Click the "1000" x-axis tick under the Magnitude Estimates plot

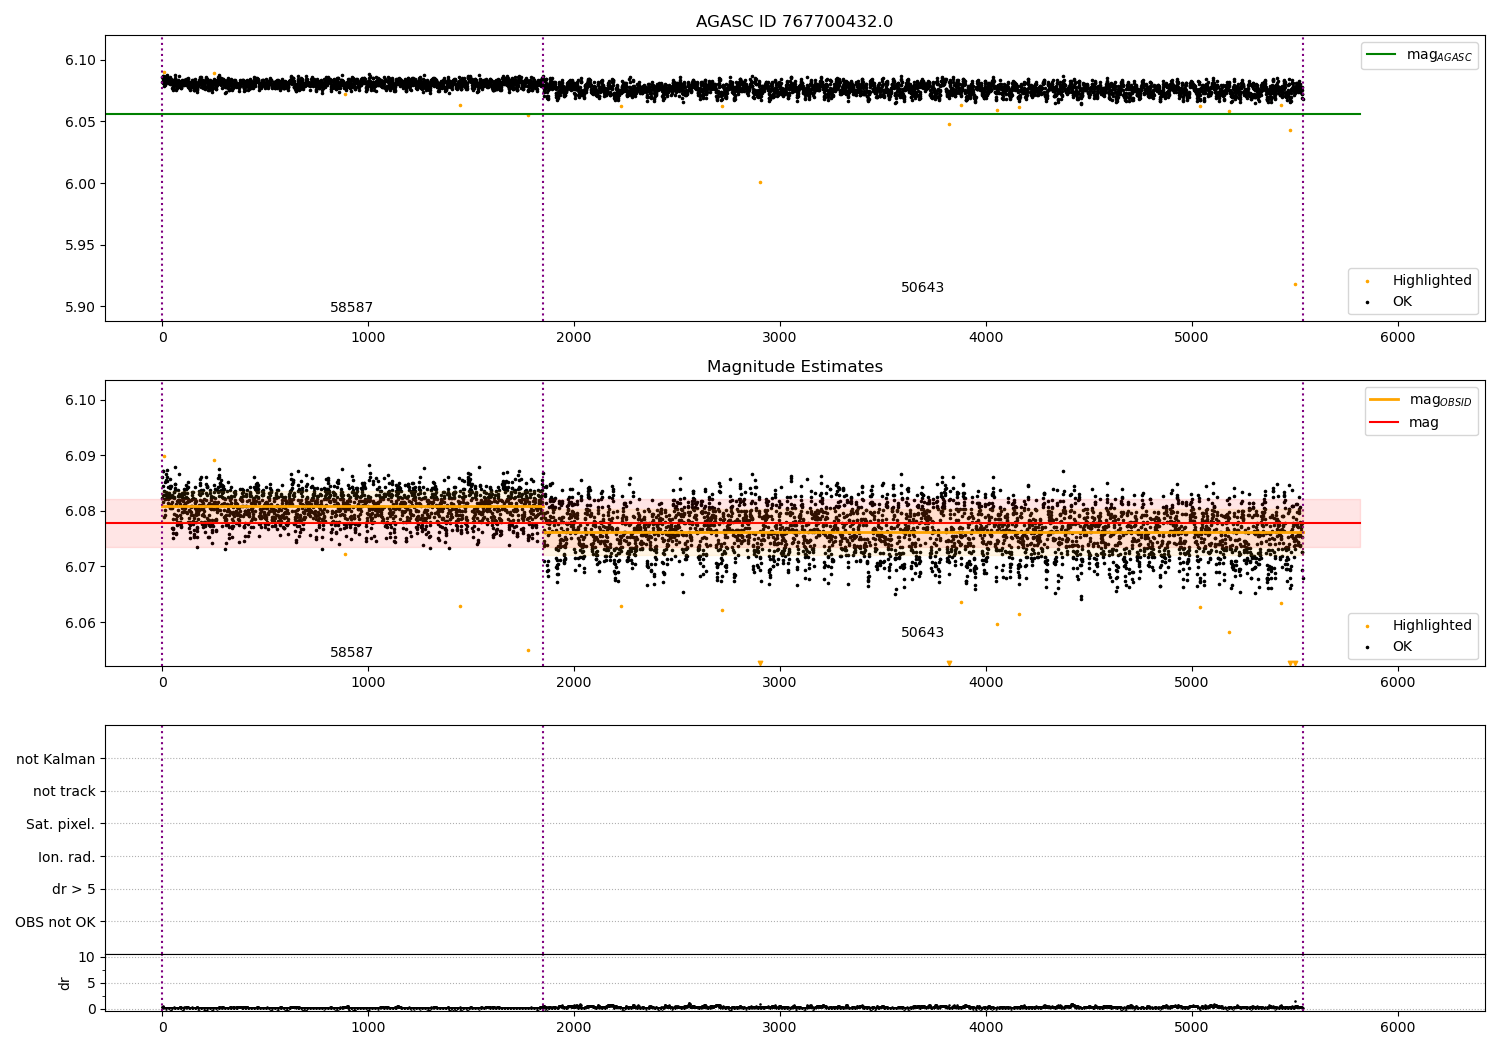(368, 683)
